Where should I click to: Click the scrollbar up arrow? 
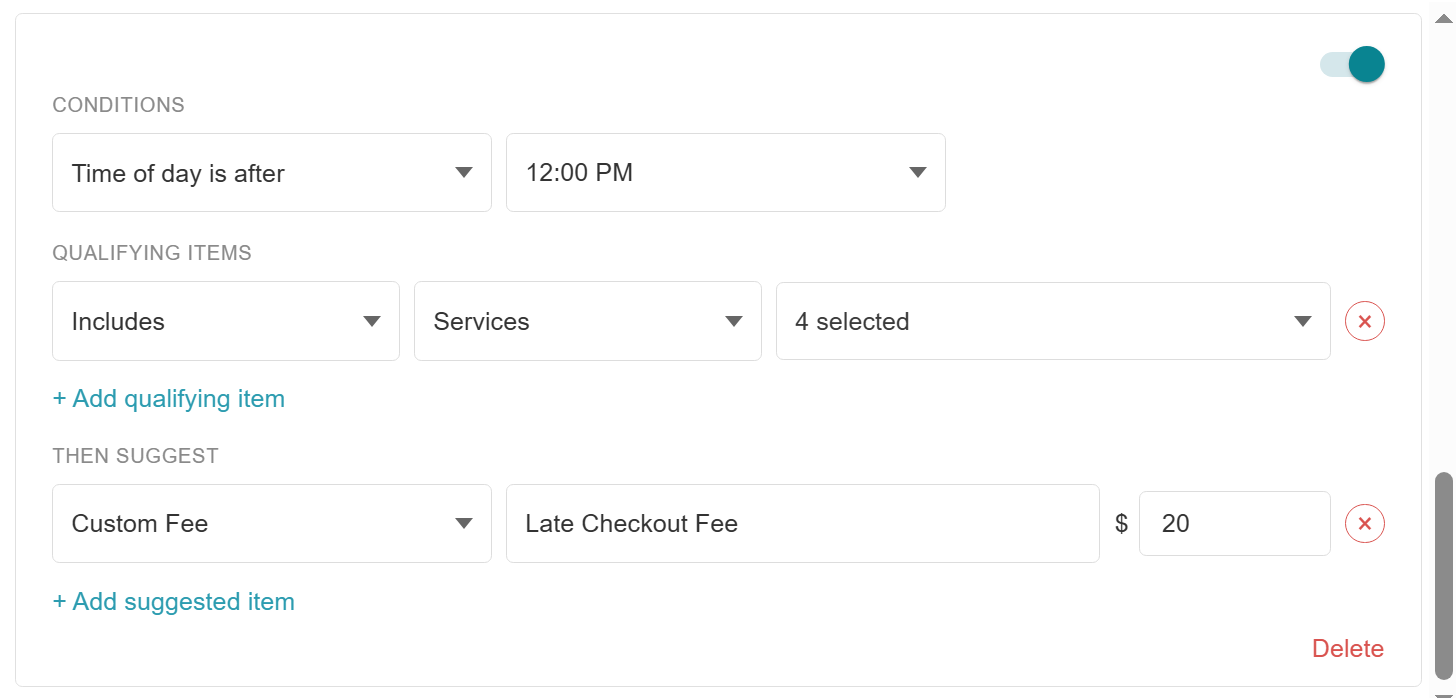1444,17
